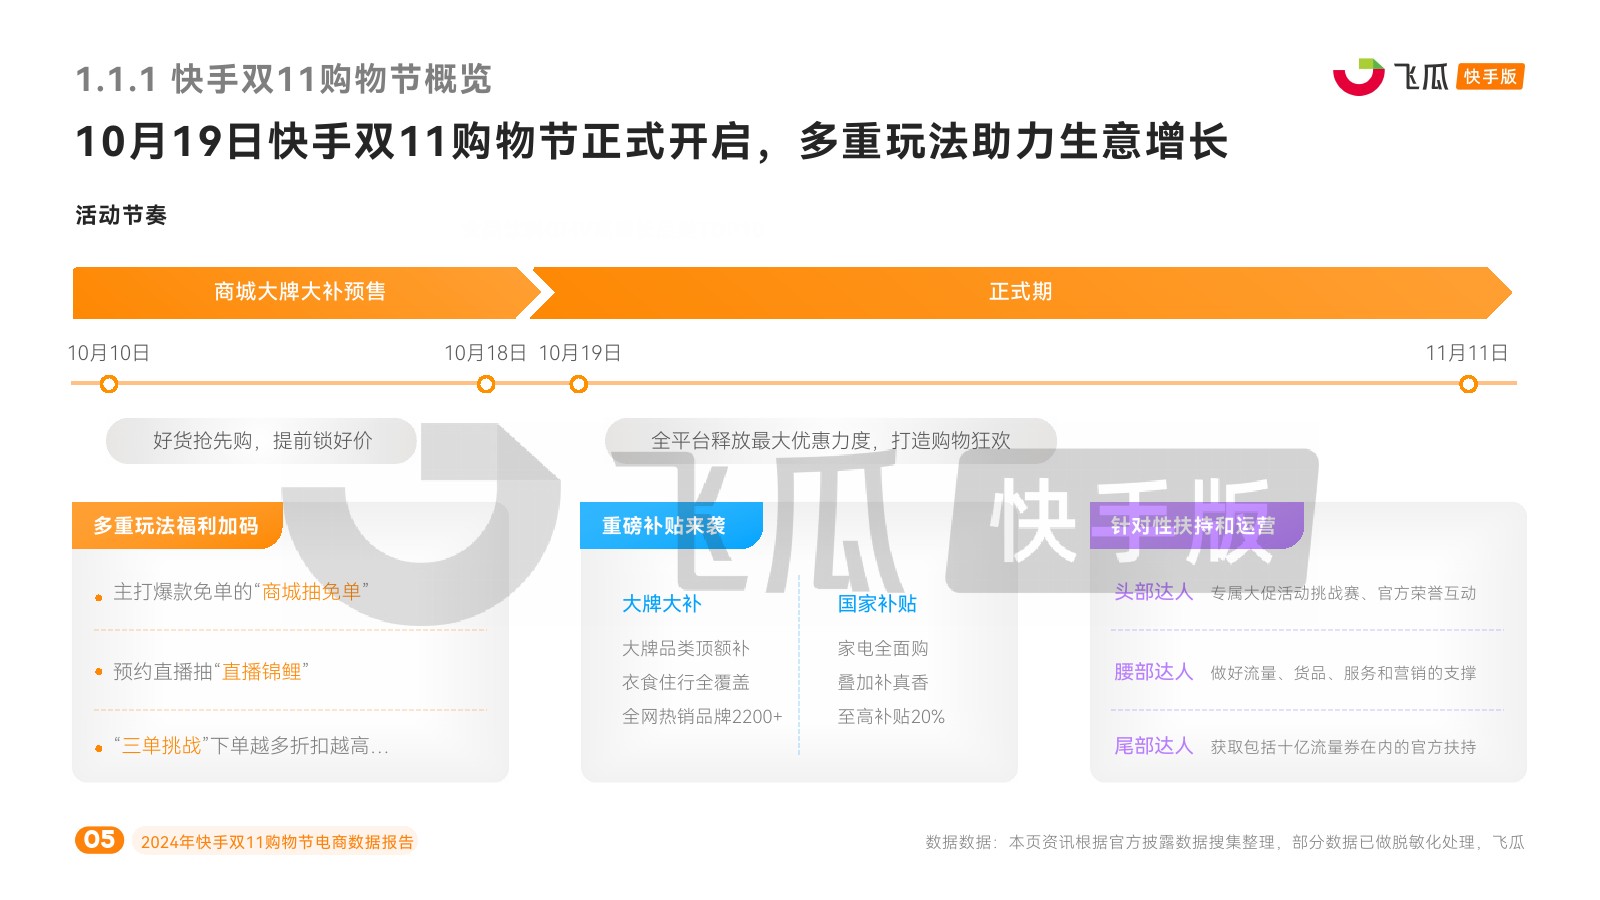This screenshot has width=1600, height=900.
Task: Click the page number 05 badge
Action: pos(99,840)
